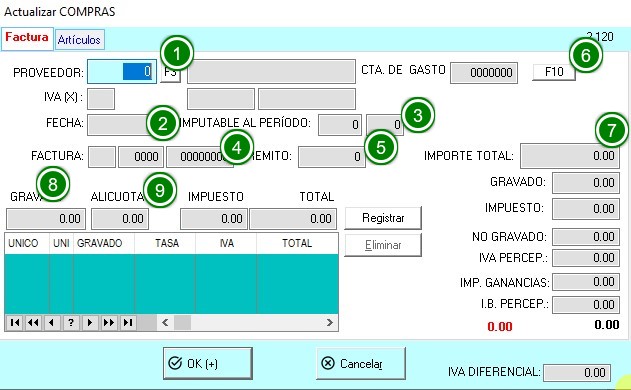Click the UNI column header
The width and height of the screenshot is (631, 390).
click(61, 243)
